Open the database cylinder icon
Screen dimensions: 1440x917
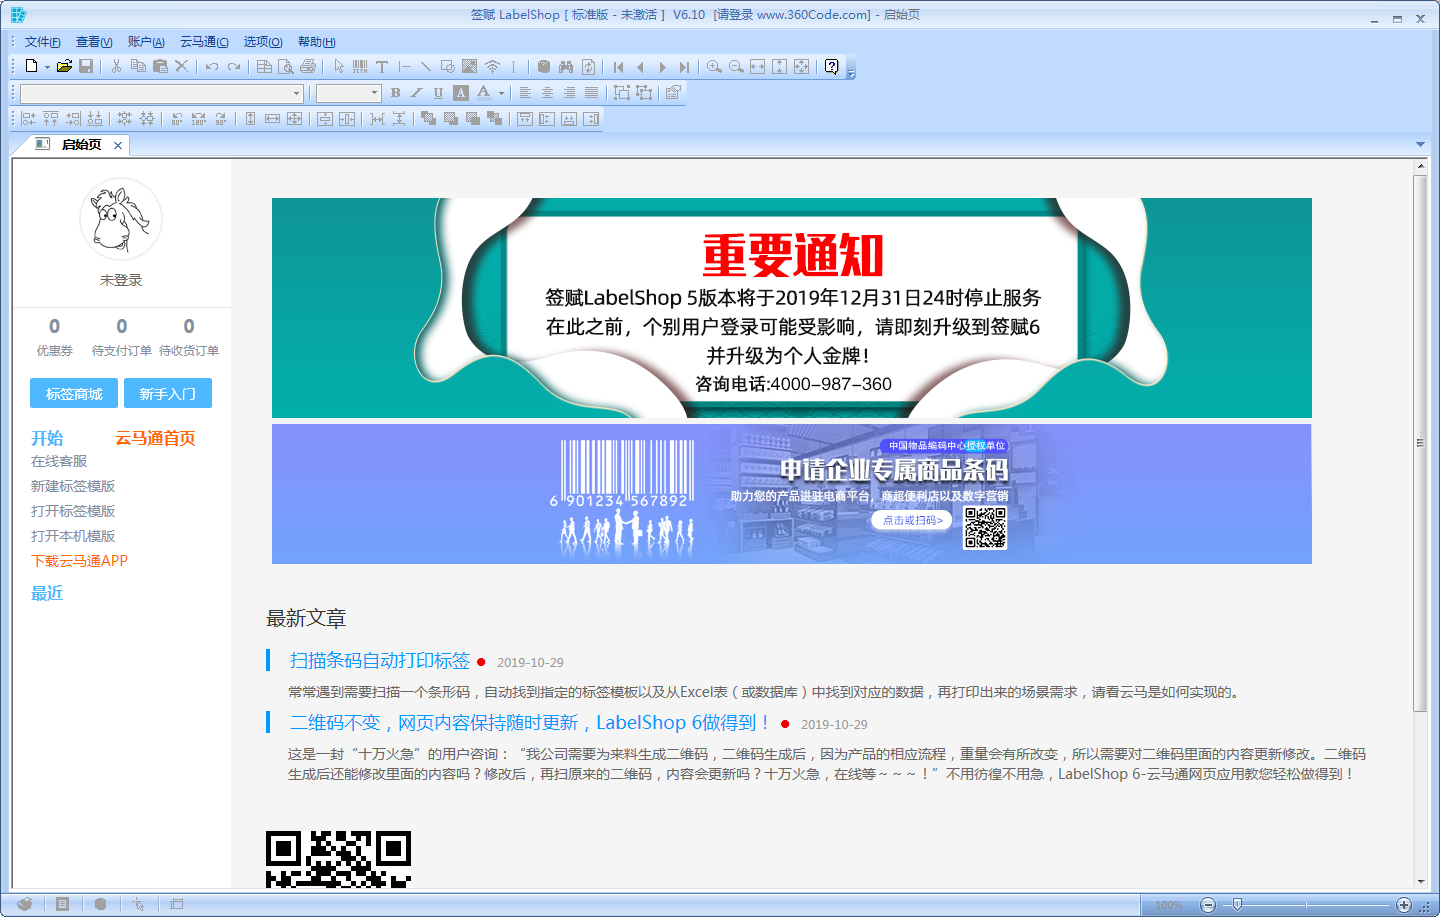click(x=544, y=67)
